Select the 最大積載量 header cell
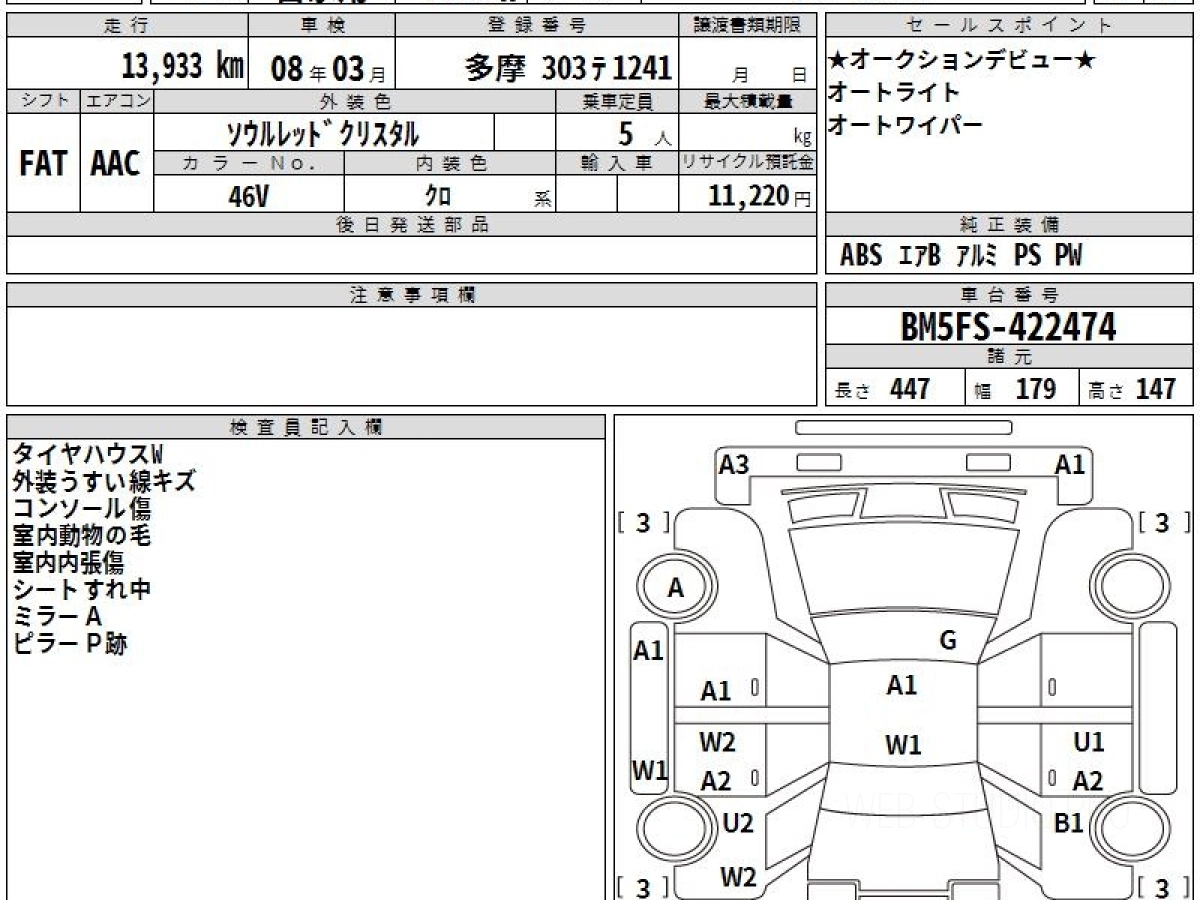 pyautogui.click(x=748, y=102)
